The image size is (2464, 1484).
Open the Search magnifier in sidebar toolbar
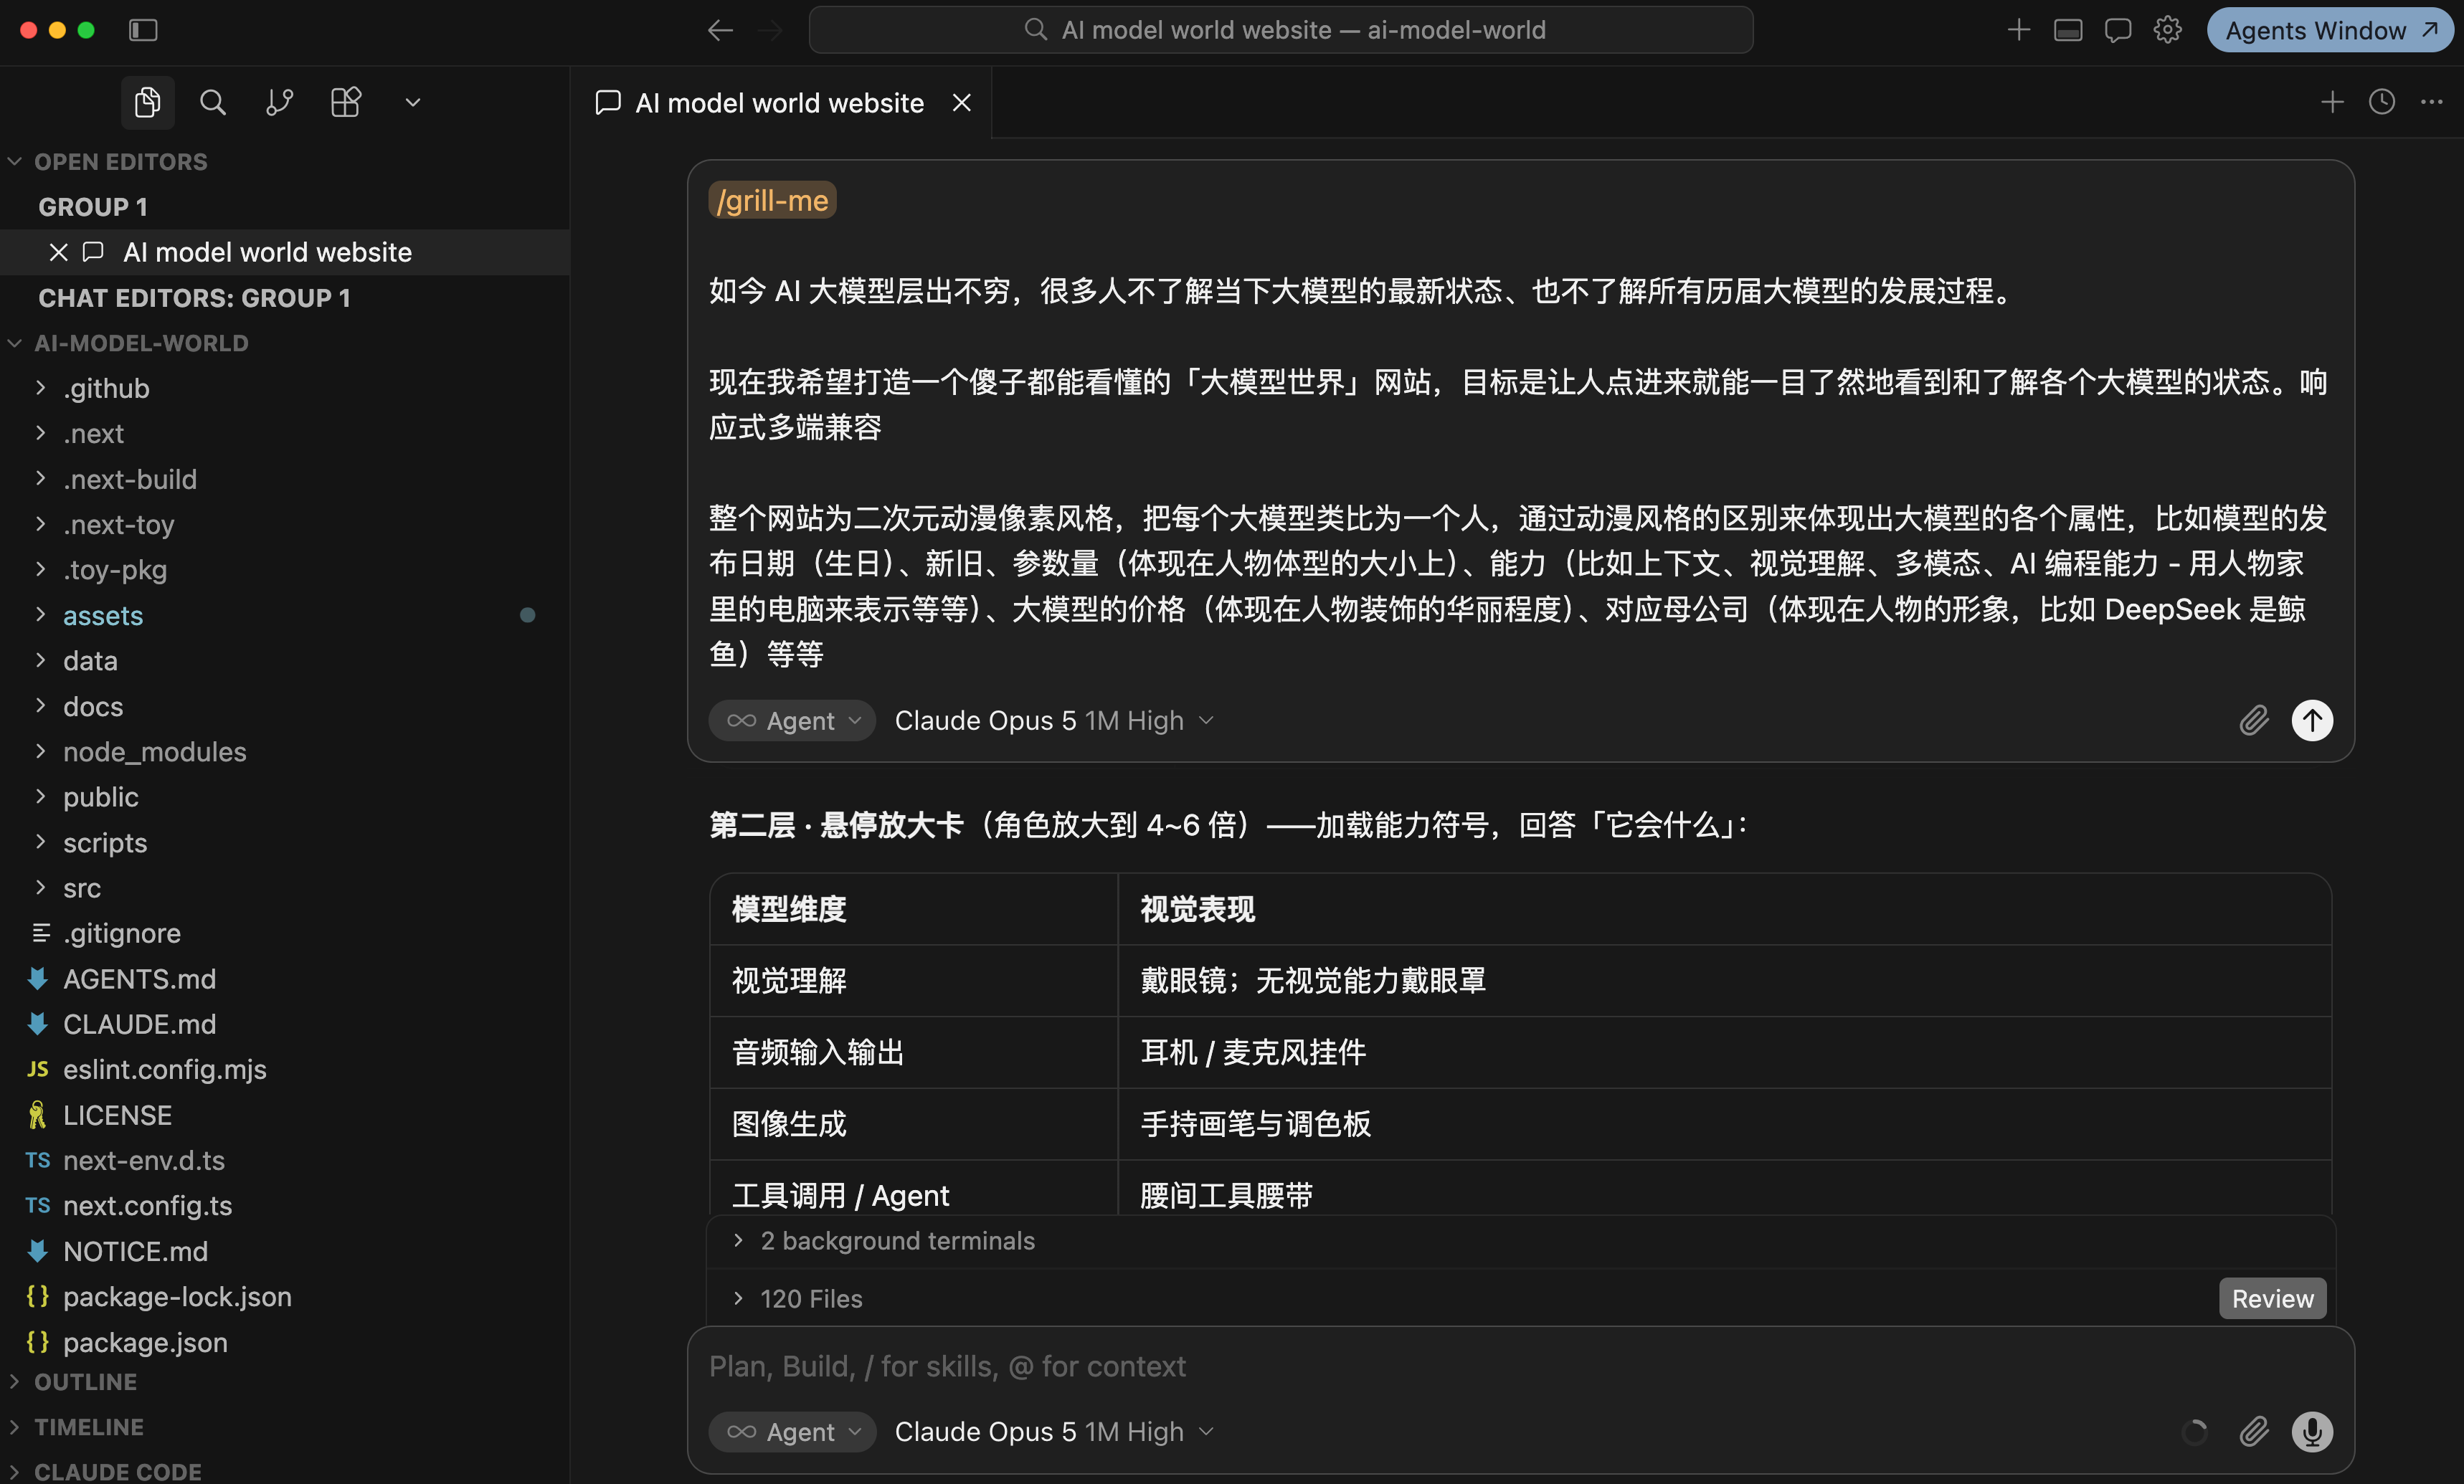(212, 102)
